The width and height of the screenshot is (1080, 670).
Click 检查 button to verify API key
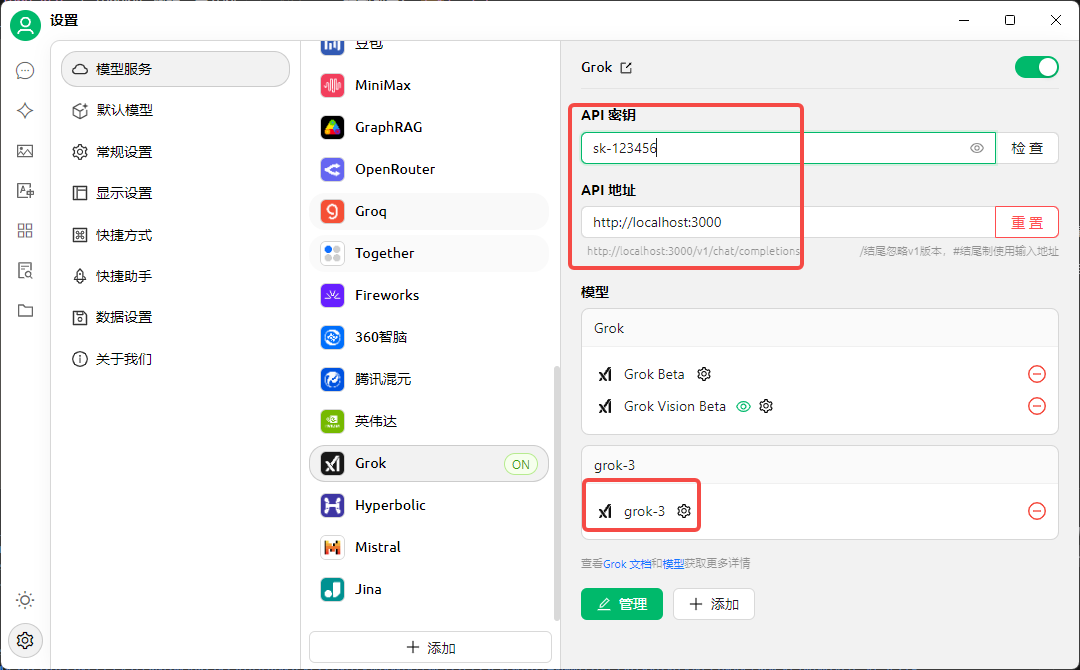pos(1027,148)
